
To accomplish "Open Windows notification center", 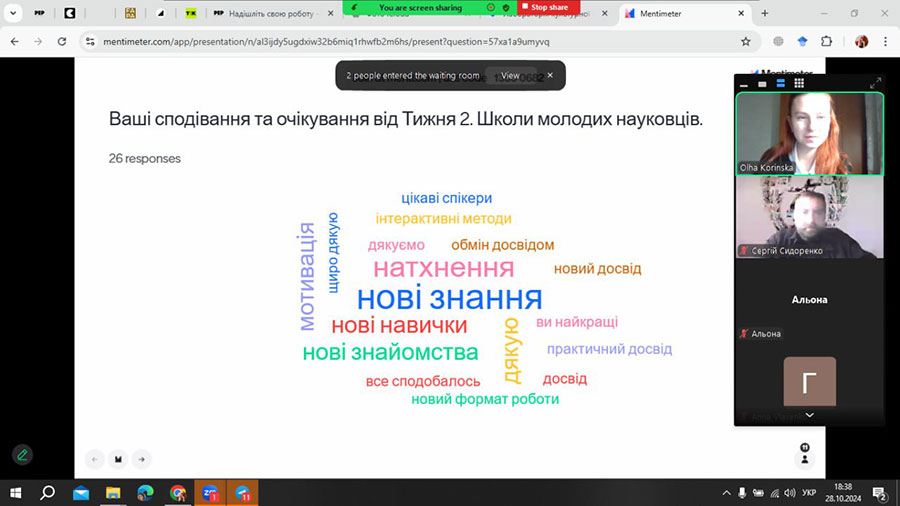I will (879, 493).
